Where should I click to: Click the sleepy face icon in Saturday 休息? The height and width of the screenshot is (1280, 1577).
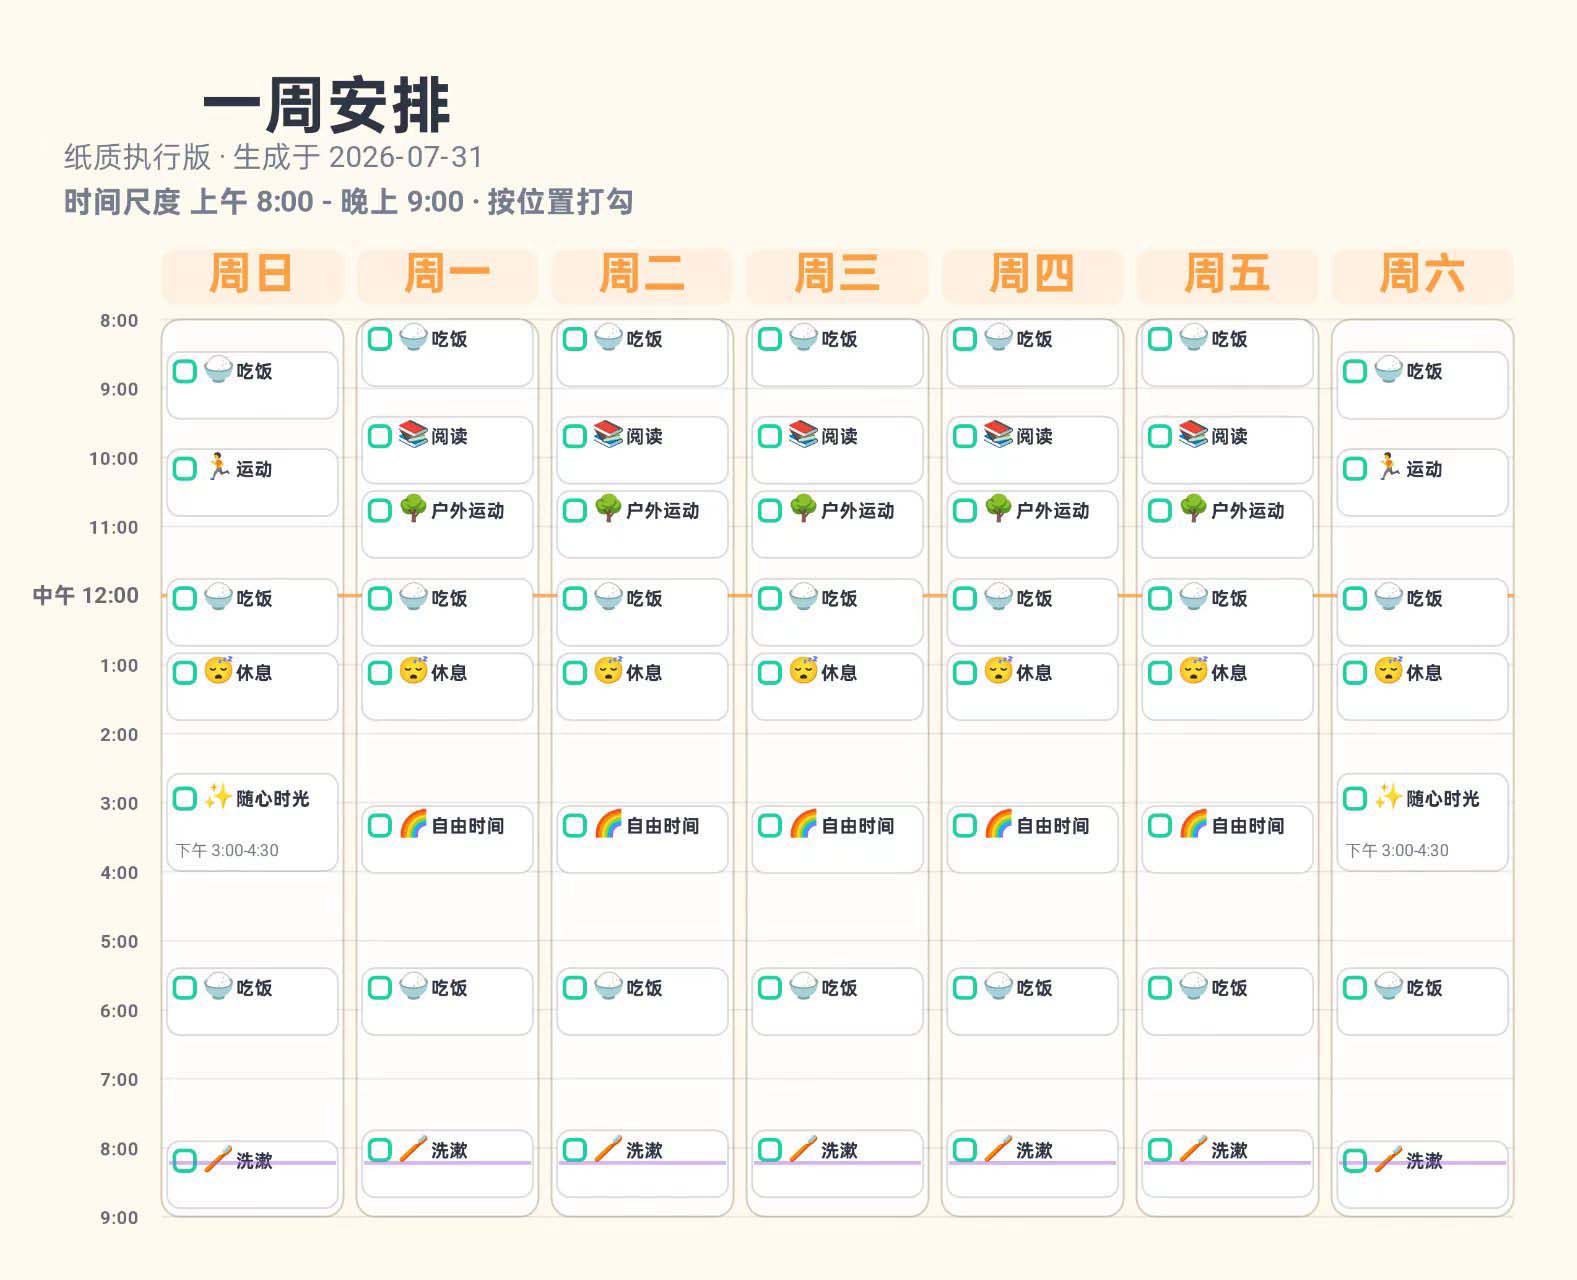coord(1388,671)
